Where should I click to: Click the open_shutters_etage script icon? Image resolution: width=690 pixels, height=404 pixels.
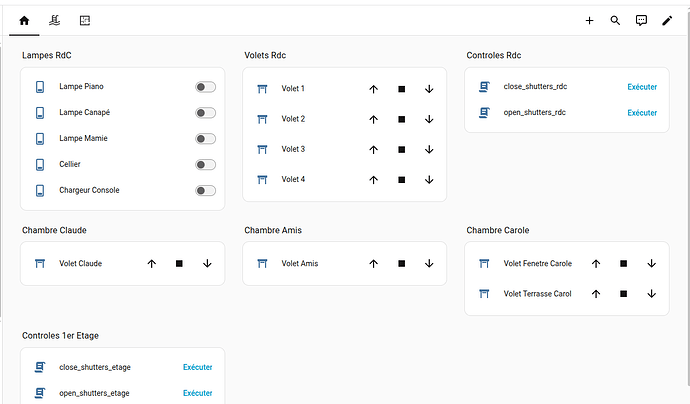coord(40,393)
